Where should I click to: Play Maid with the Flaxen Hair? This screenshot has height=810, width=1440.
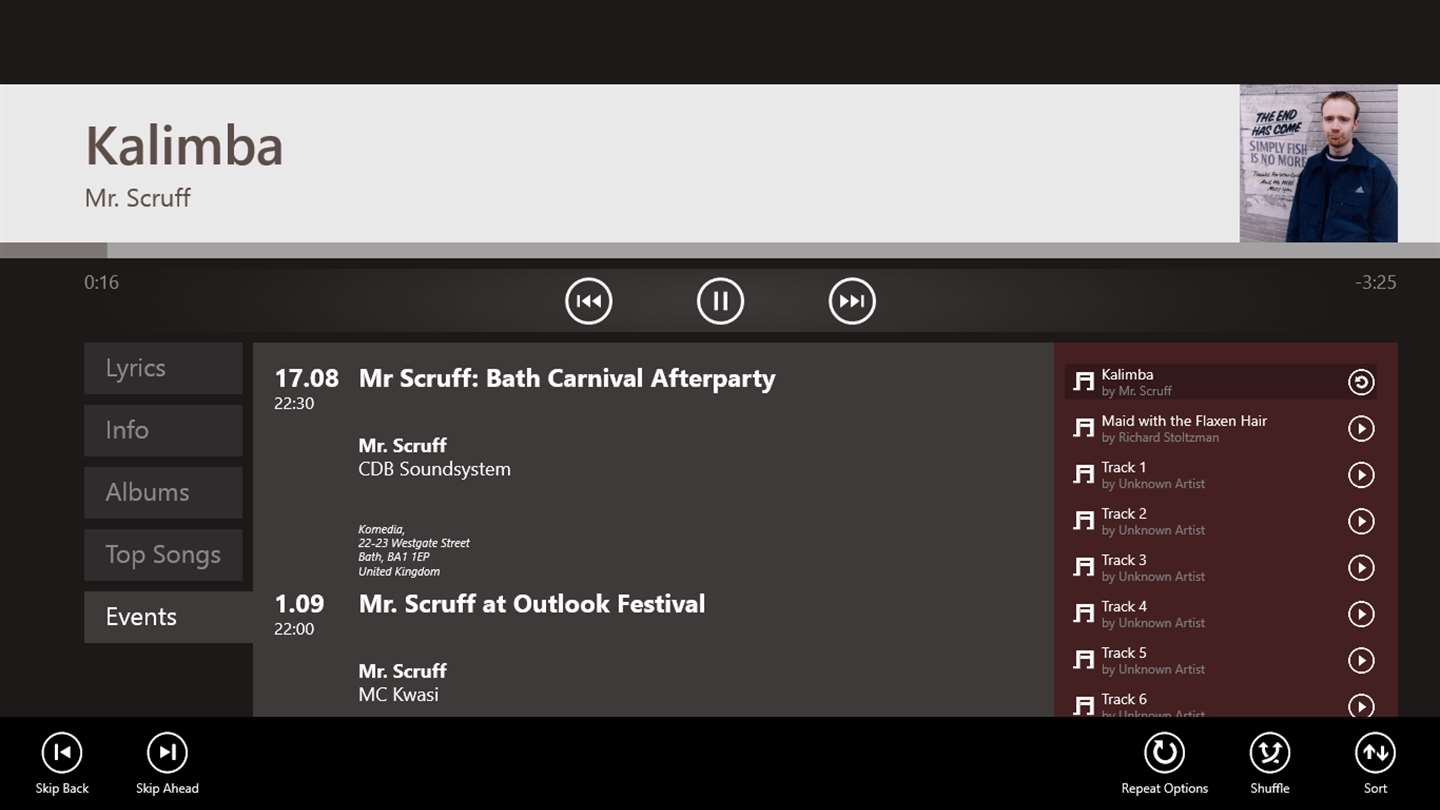(x=1361, y=428)
